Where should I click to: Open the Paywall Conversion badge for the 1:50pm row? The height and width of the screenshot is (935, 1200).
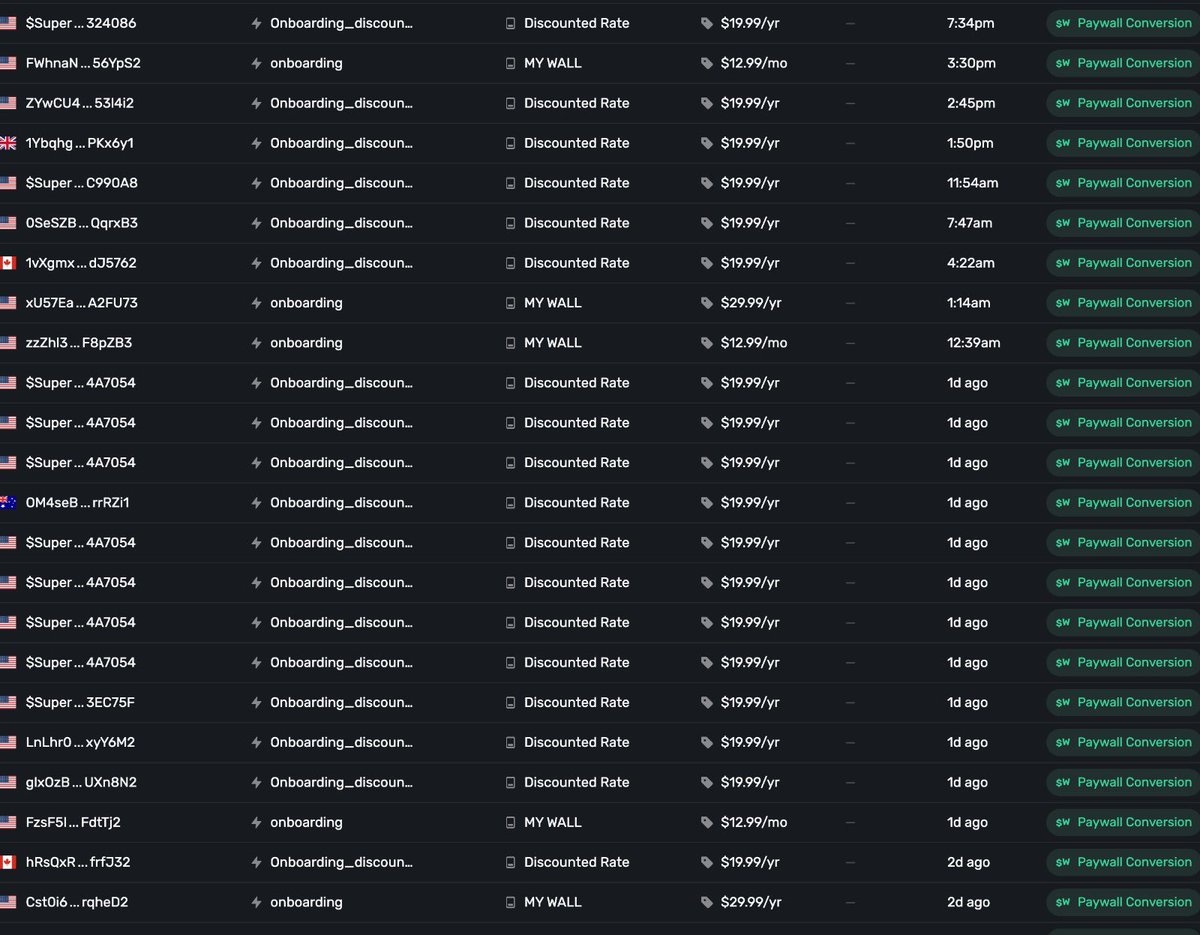[1123, 143]
